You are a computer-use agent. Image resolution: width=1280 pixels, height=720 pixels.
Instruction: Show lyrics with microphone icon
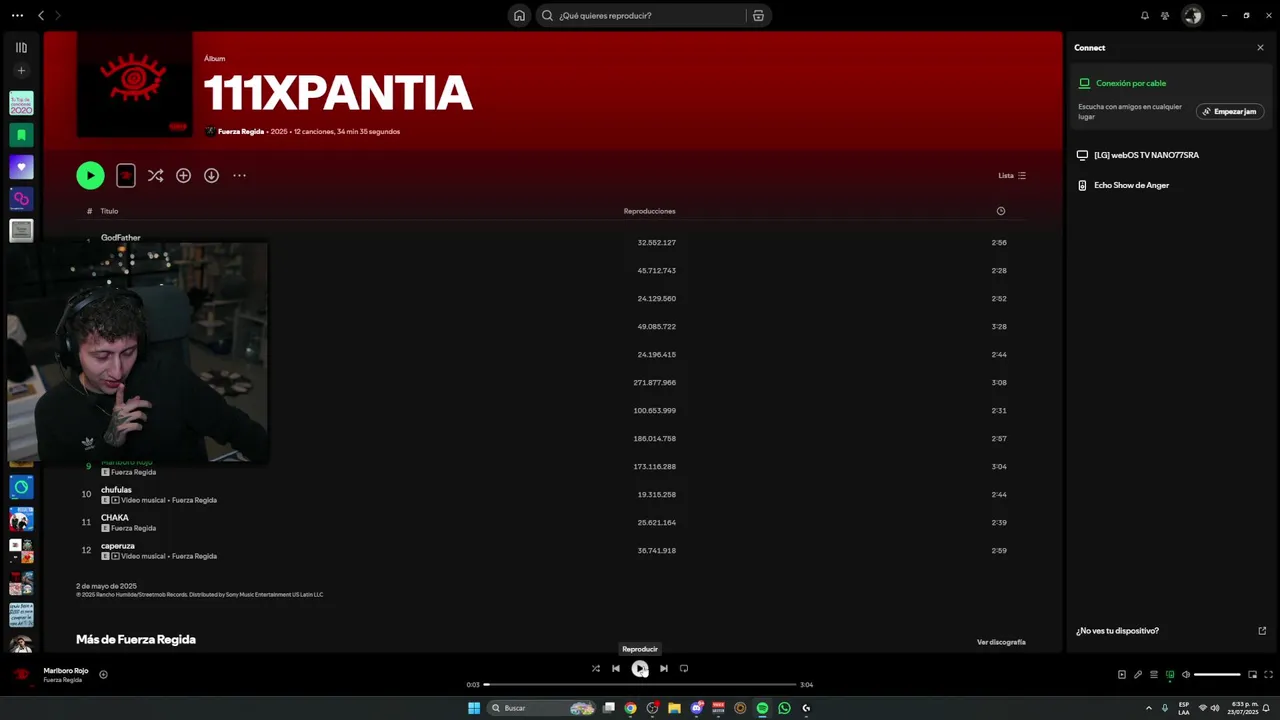tap(1138, 674)
